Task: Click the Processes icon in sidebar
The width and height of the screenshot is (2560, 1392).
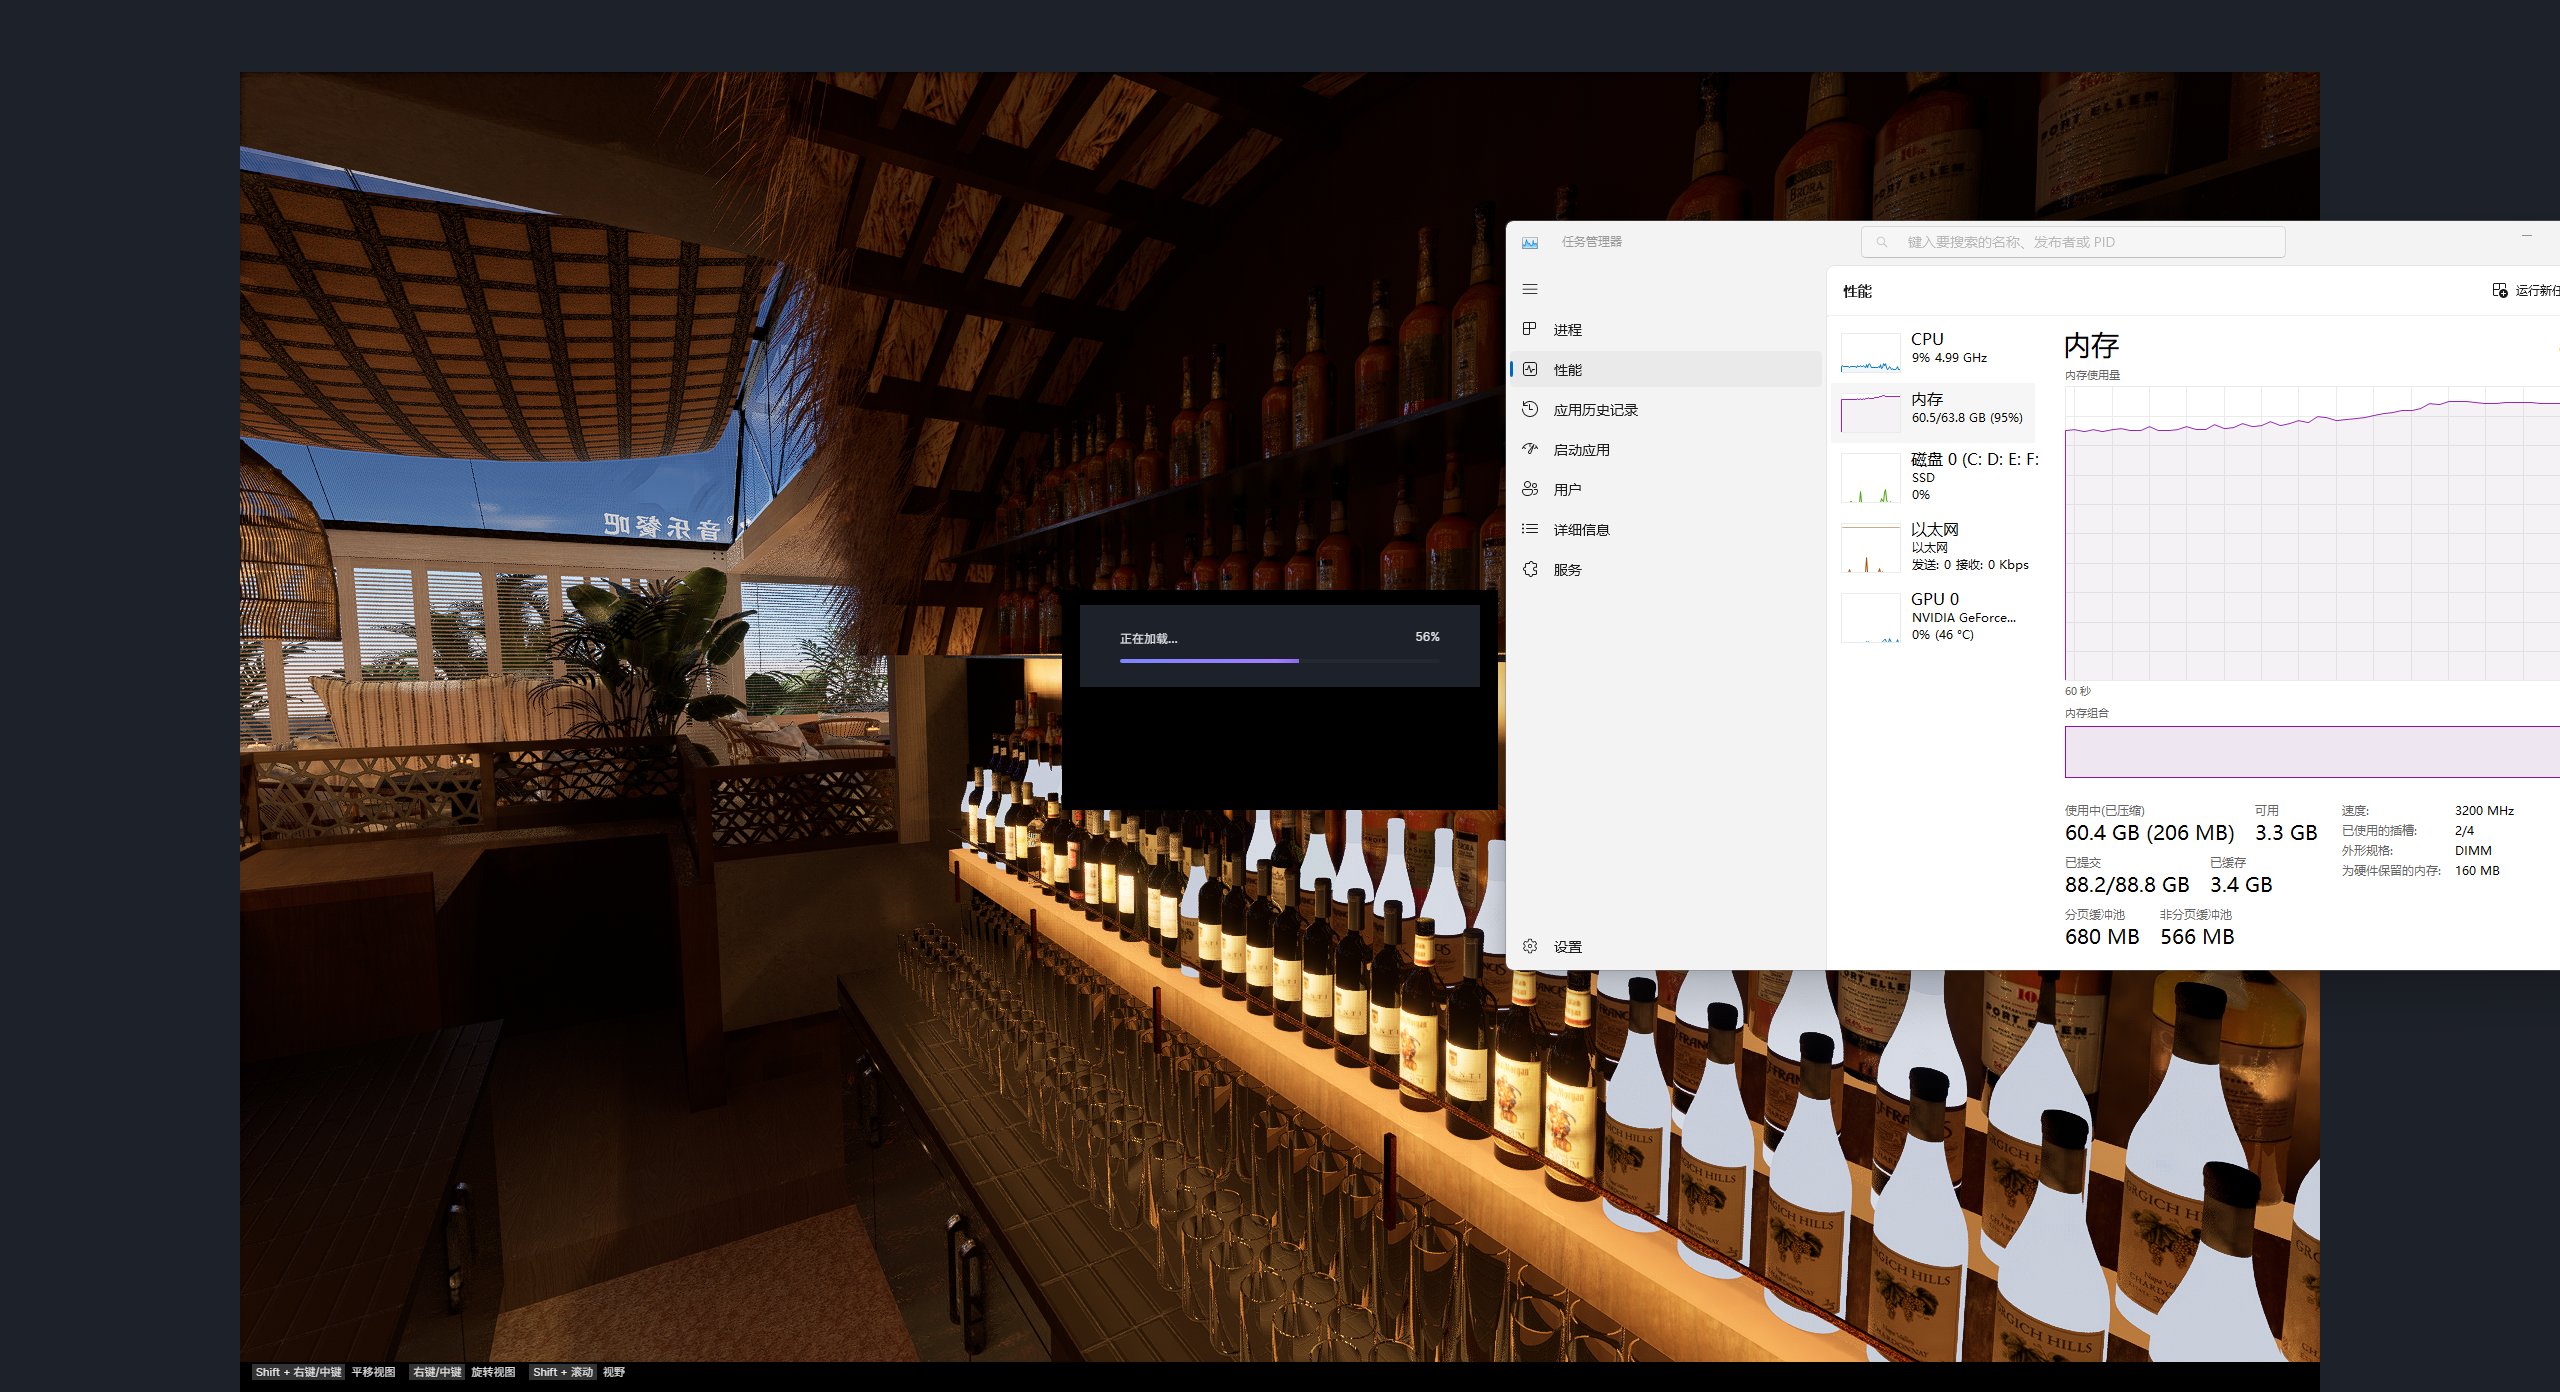Action: point(1530,329)
